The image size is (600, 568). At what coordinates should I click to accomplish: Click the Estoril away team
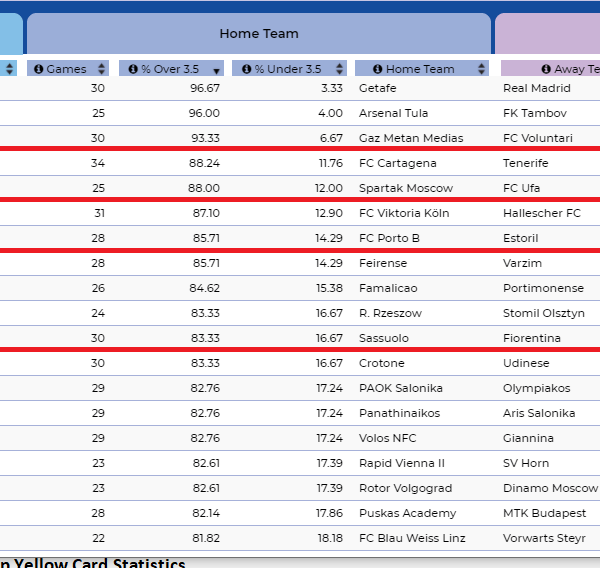click(x=521, y=238)
